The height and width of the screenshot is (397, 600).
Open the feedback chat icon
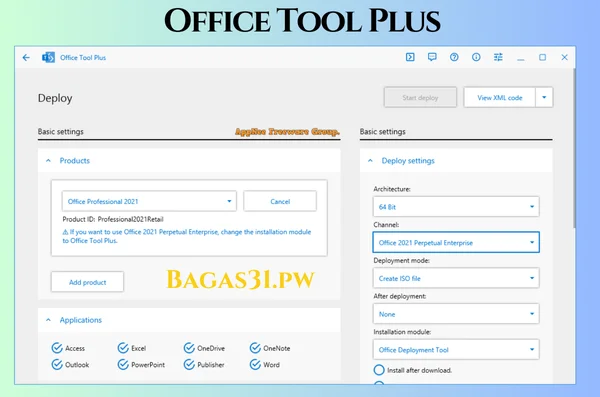[432, 57]
